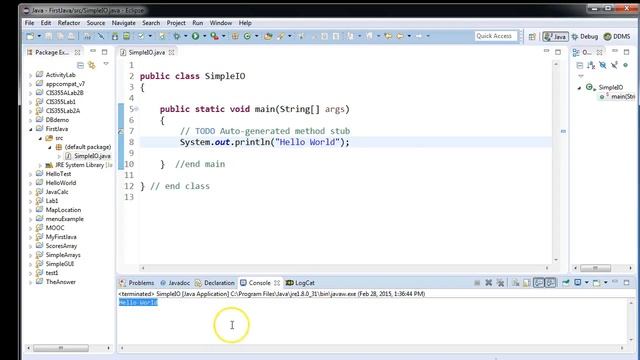
Task: Open the File menu
Action: 29,23
